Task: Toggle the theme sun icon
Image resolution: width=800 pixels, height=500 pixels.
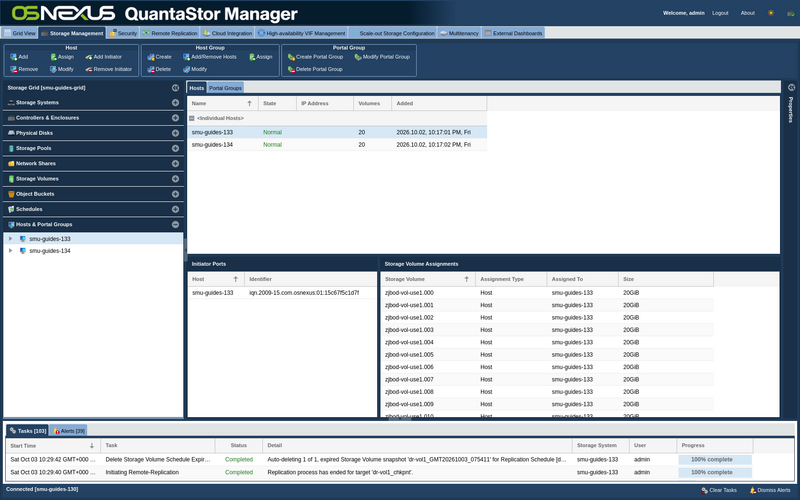Action: (771, 13)
